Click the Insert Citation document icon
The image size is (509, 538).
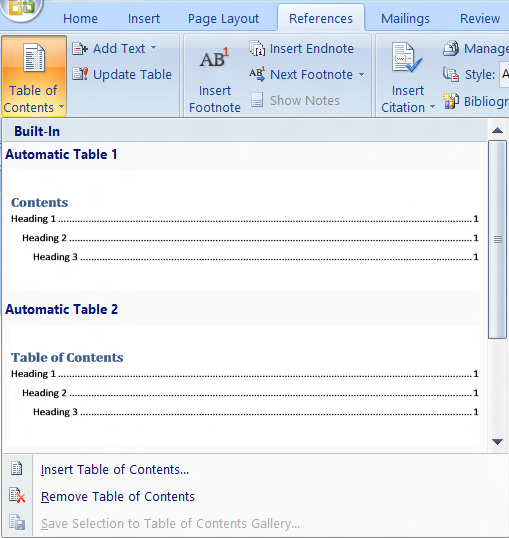pyautogui.click(x=406, y=57)
